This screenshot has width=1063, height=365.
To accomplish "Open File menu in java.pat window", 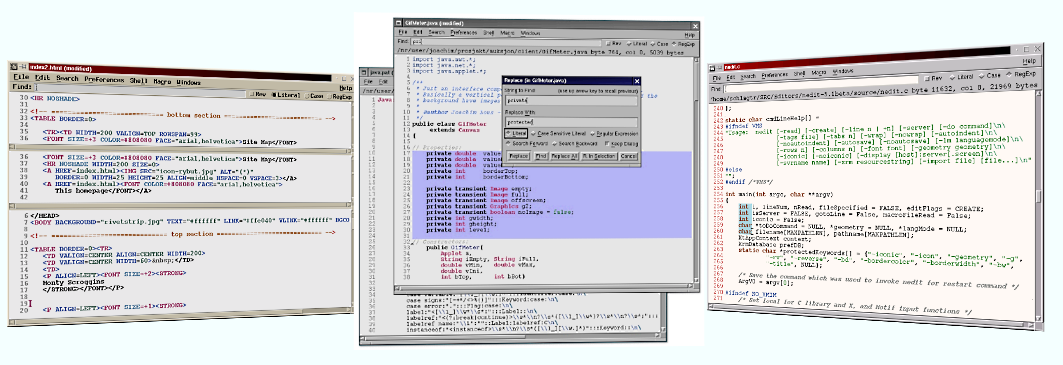I will pos(368,81).
